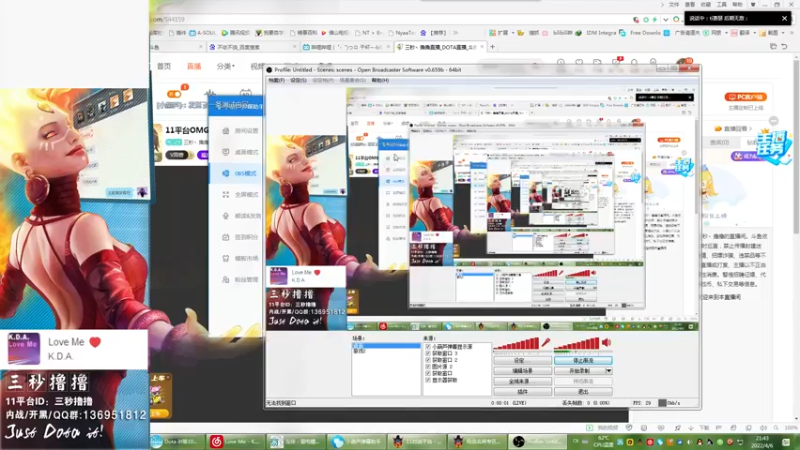The image size is (800, 450).
Task: Switch to the 不吃不洗_百度搜索 browser tab
Action: [x=253, y=47]
